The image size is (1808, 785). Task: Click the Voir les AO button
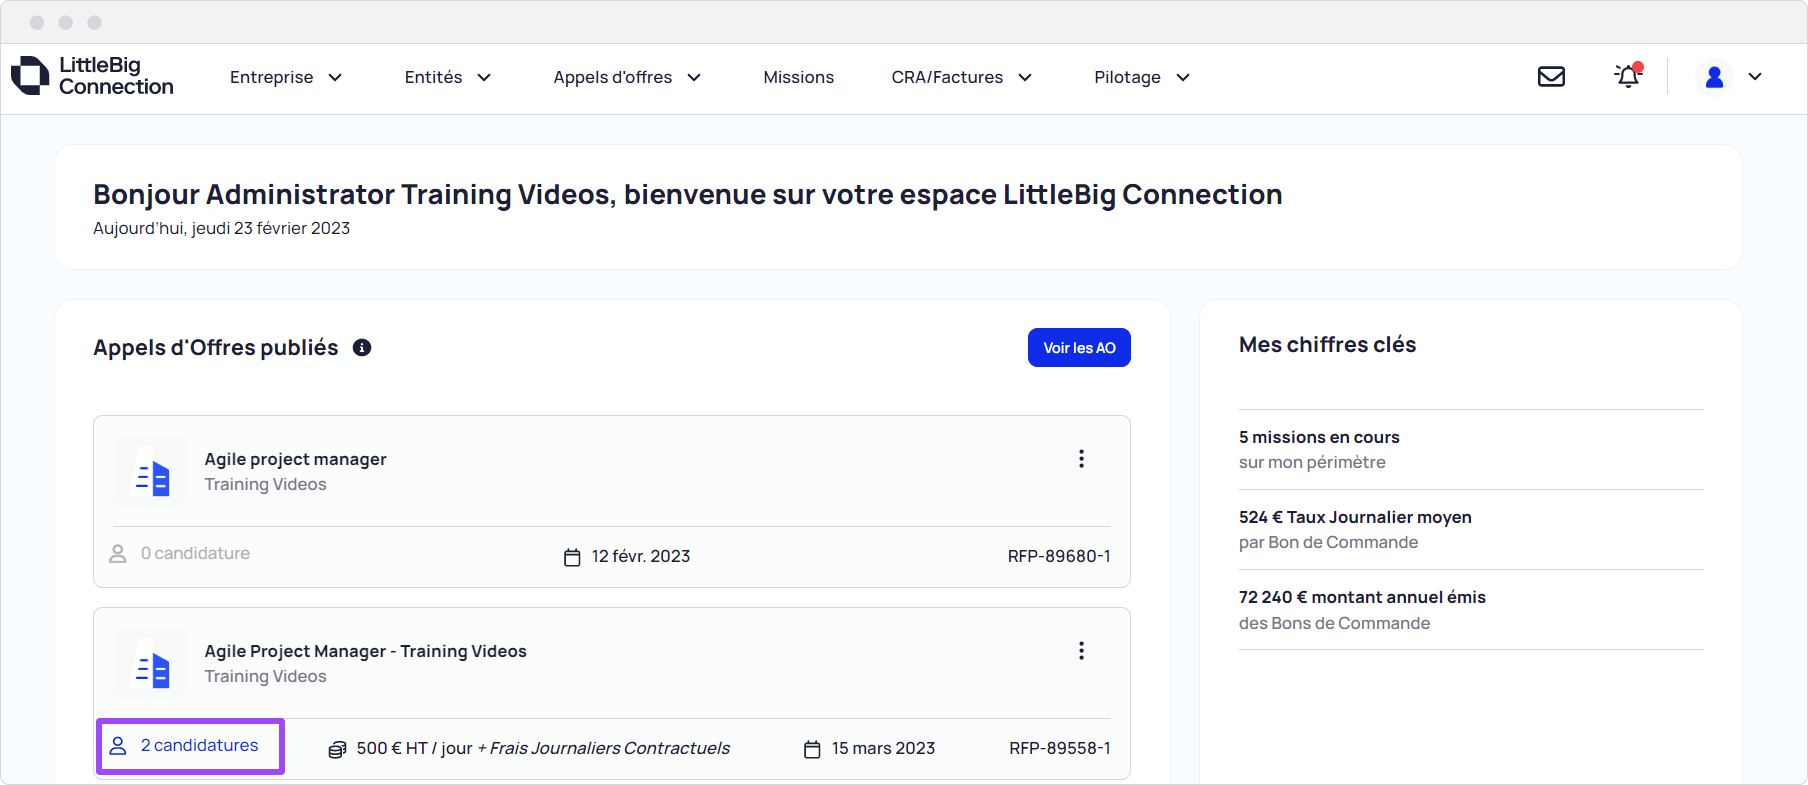tap(1079, 347)
